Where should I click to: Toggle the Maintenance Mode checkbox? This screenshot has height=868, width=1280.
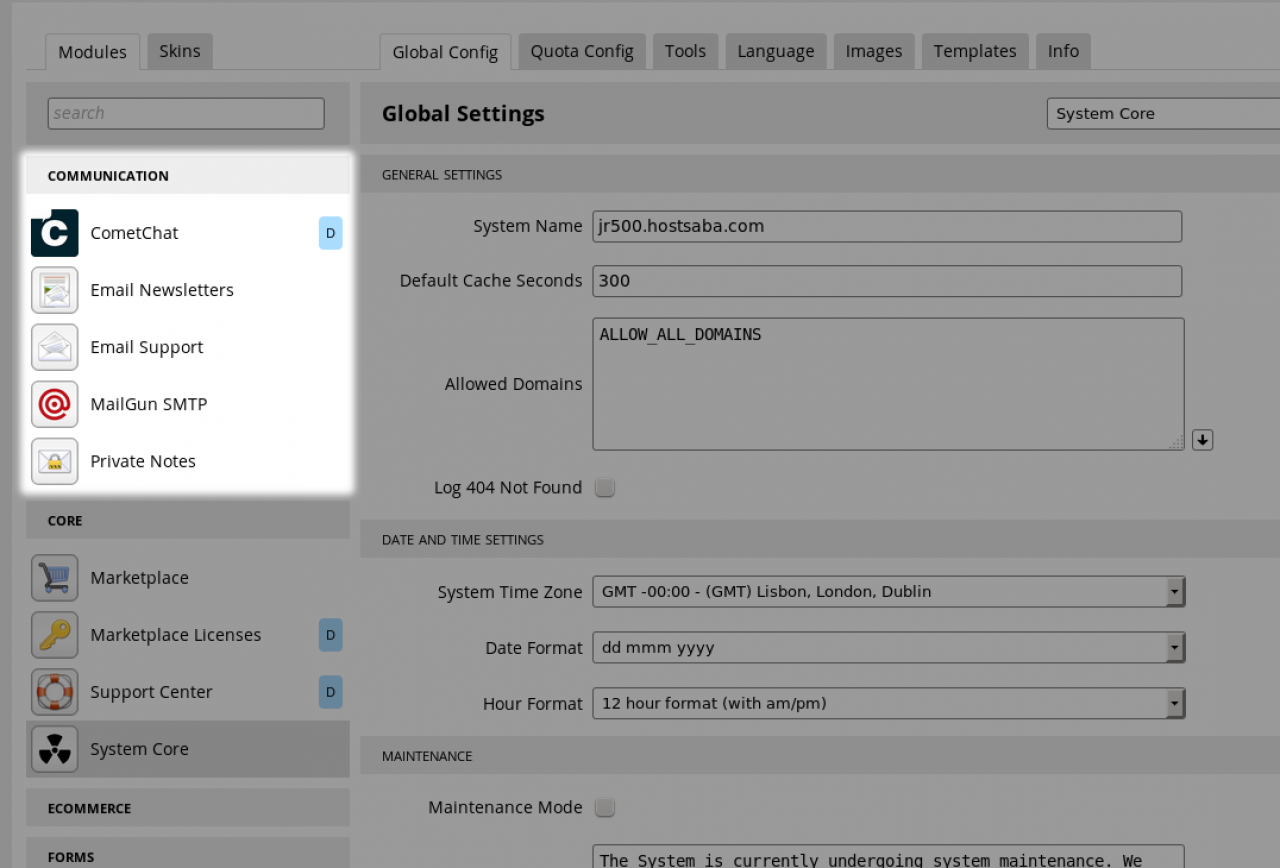[x=604, y=807]
